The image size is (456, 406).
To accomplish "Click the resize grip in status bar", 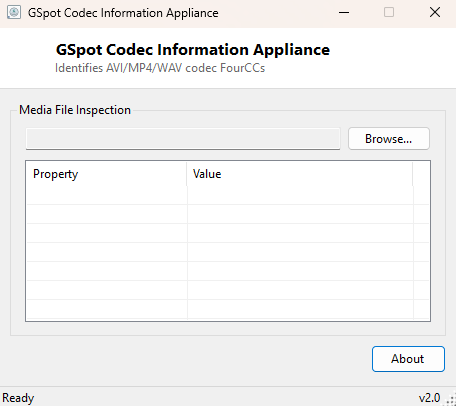I will coord(450,400).
